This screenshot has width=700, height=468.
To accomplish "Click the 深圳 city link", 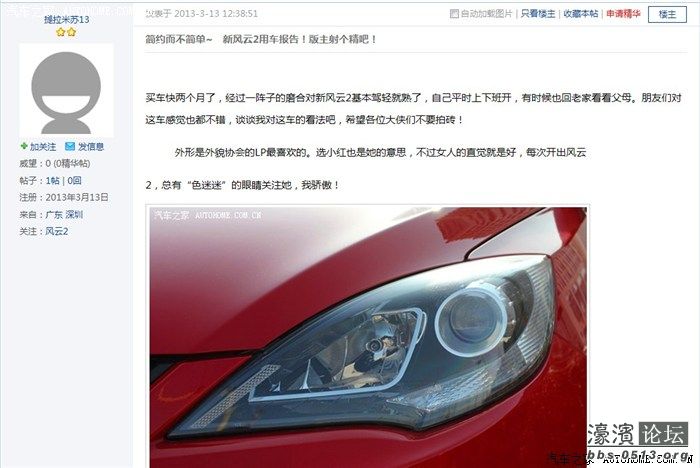I will click(x=74, y=214).
